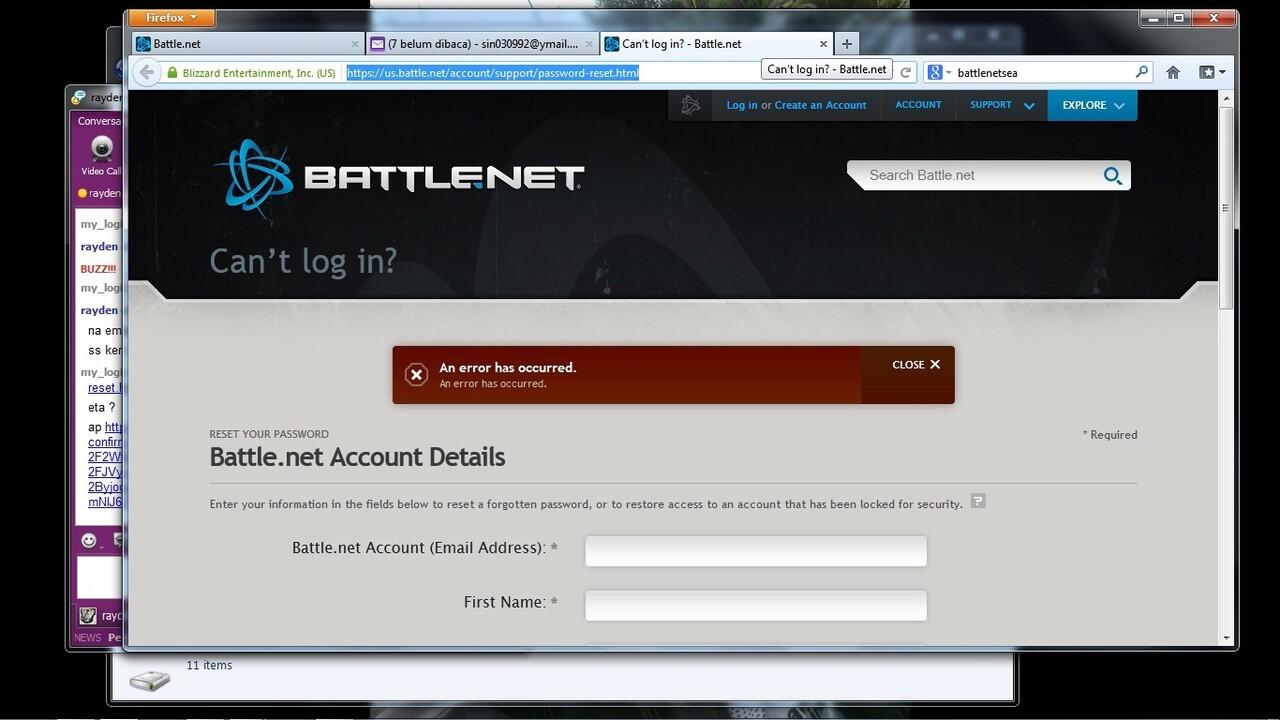Reload the page with refresh icon

[x=906, y=72]
